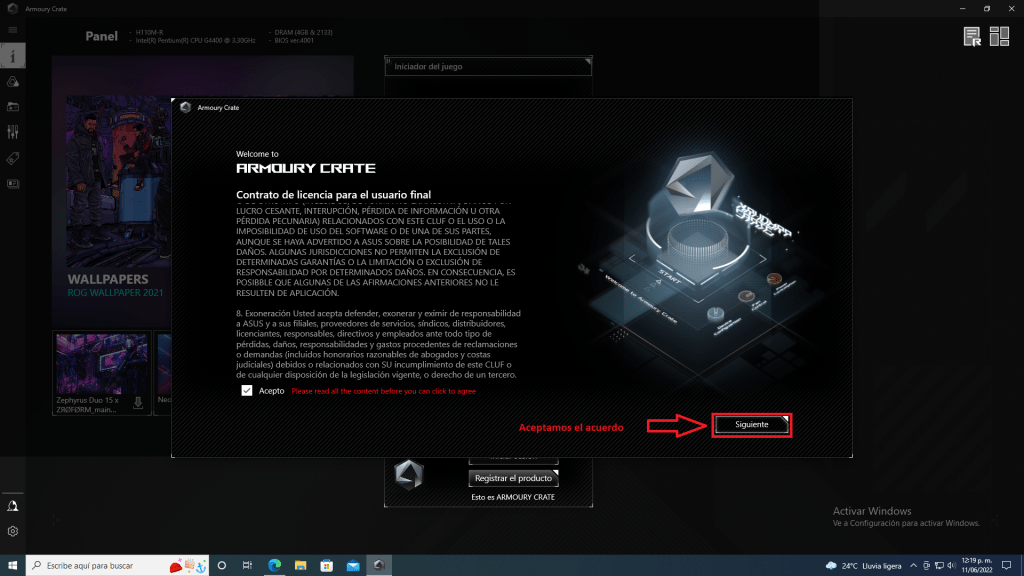This screenshot has width=1024, height=576.
Task: Open Microsoft Edge from the taskbar
Action: (273, 564)
